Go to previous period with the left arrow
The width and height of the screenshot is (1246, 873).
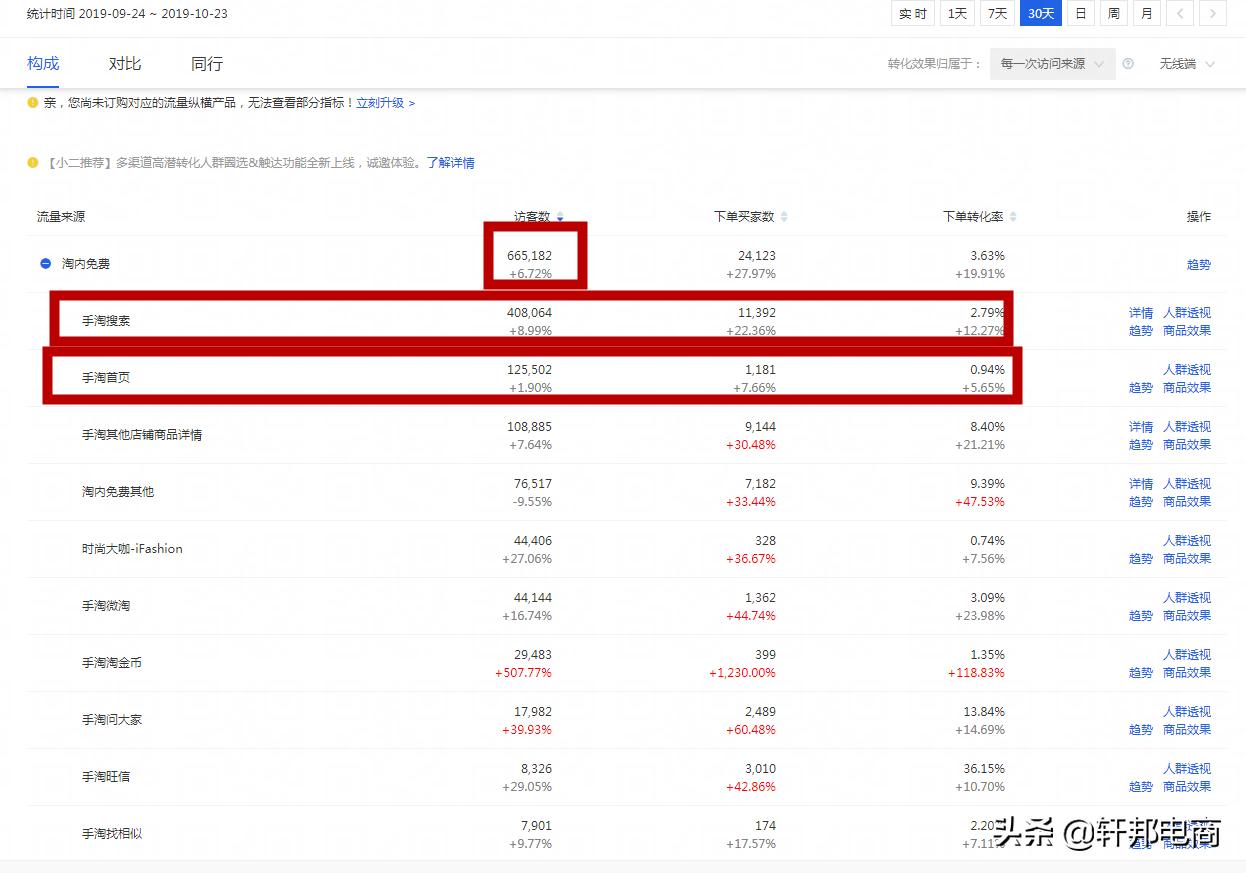pyautogui.click(x=1181, y=13)
